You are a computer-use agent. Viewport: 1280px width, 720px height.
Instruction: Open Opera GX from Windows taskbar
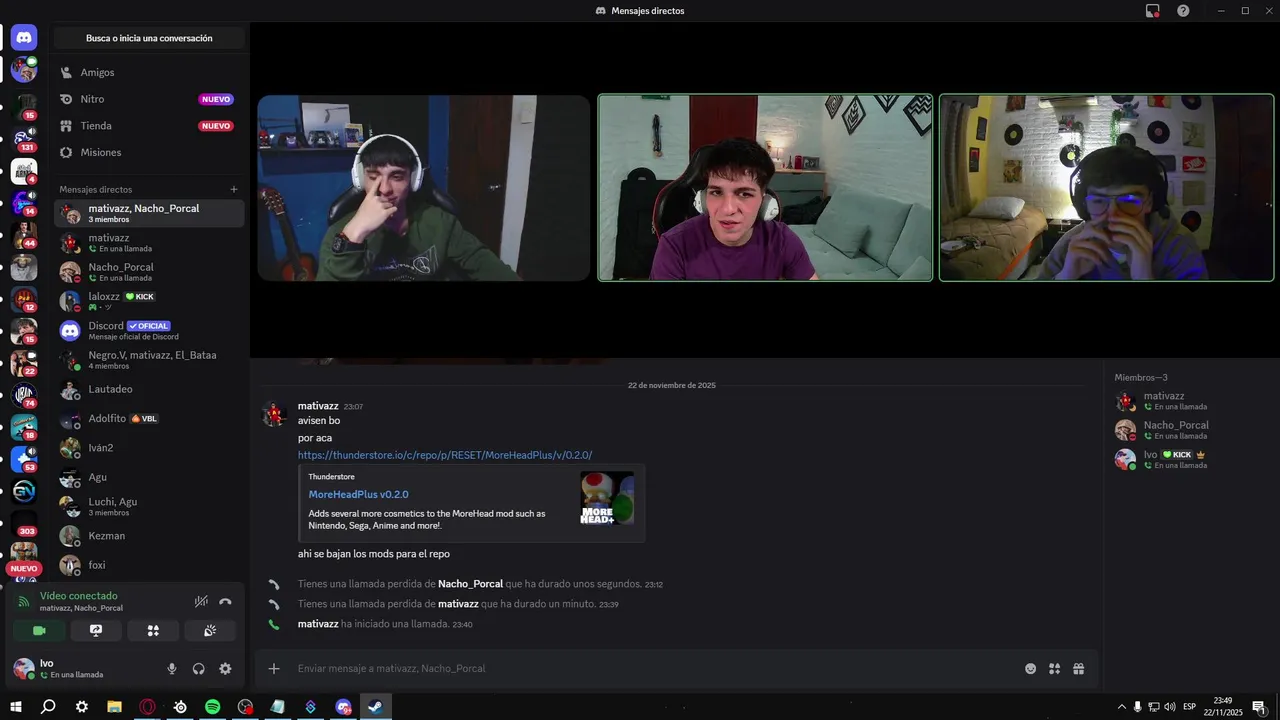point(147,707)
